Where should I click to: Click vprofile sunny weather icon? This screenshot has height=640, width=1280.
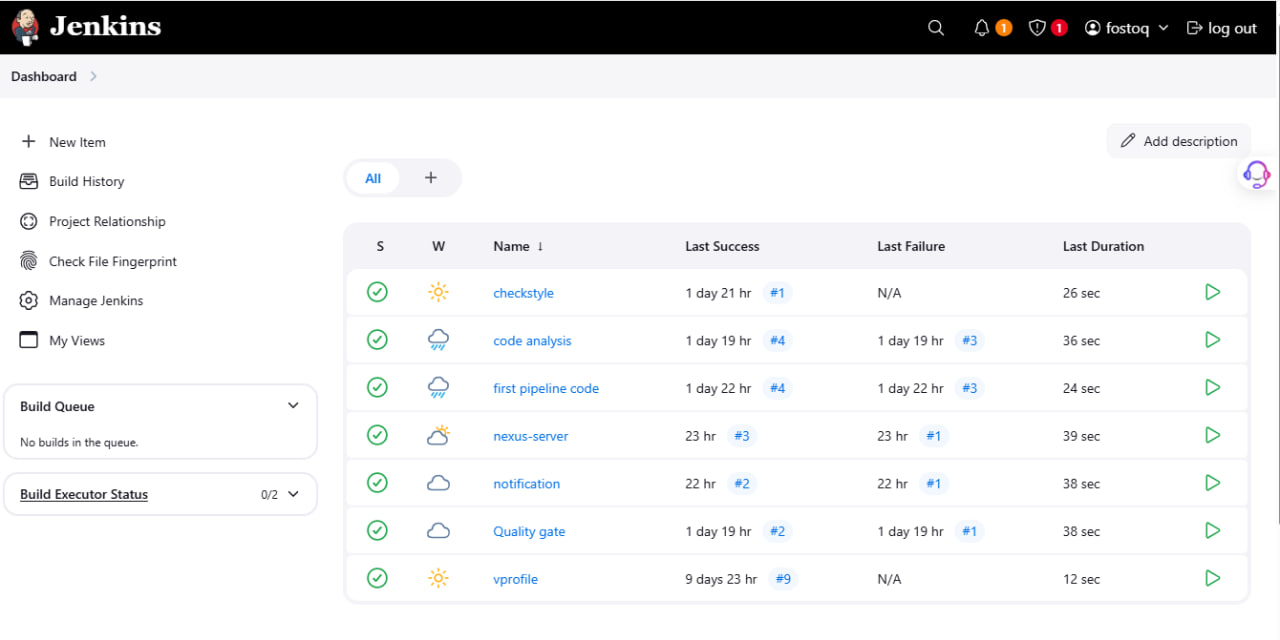pos(438,578)
